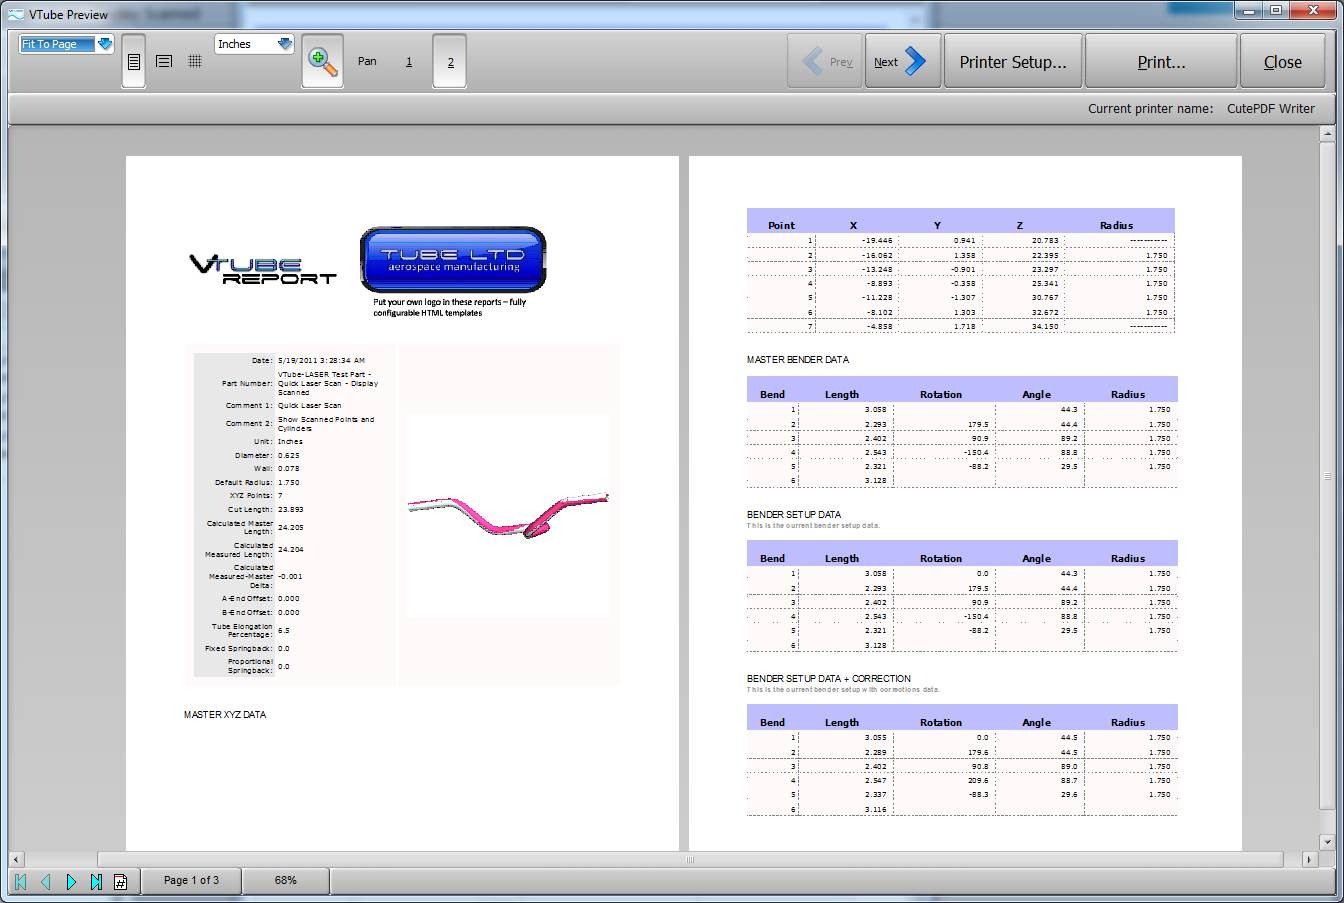Toggle one-page display mode

(x=409, y=62)
